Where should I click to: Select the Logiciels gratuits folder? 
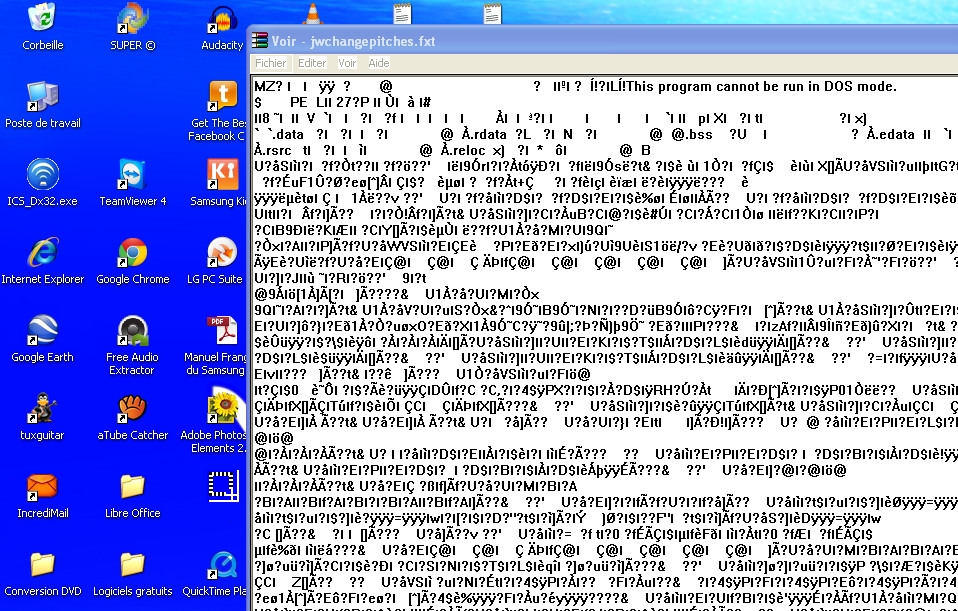tap(132, 566)
